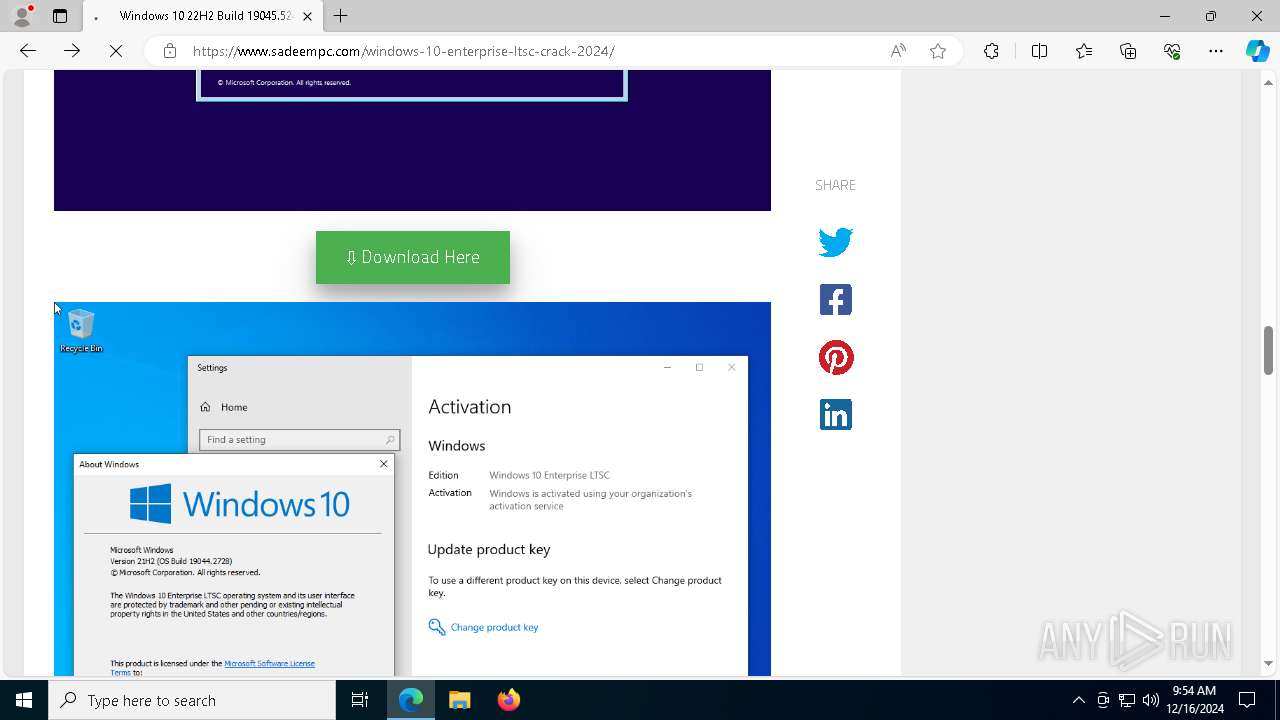Start Read aloud for this page
The height and width of the screenshot is (720, 1280).
click(898, 51)
